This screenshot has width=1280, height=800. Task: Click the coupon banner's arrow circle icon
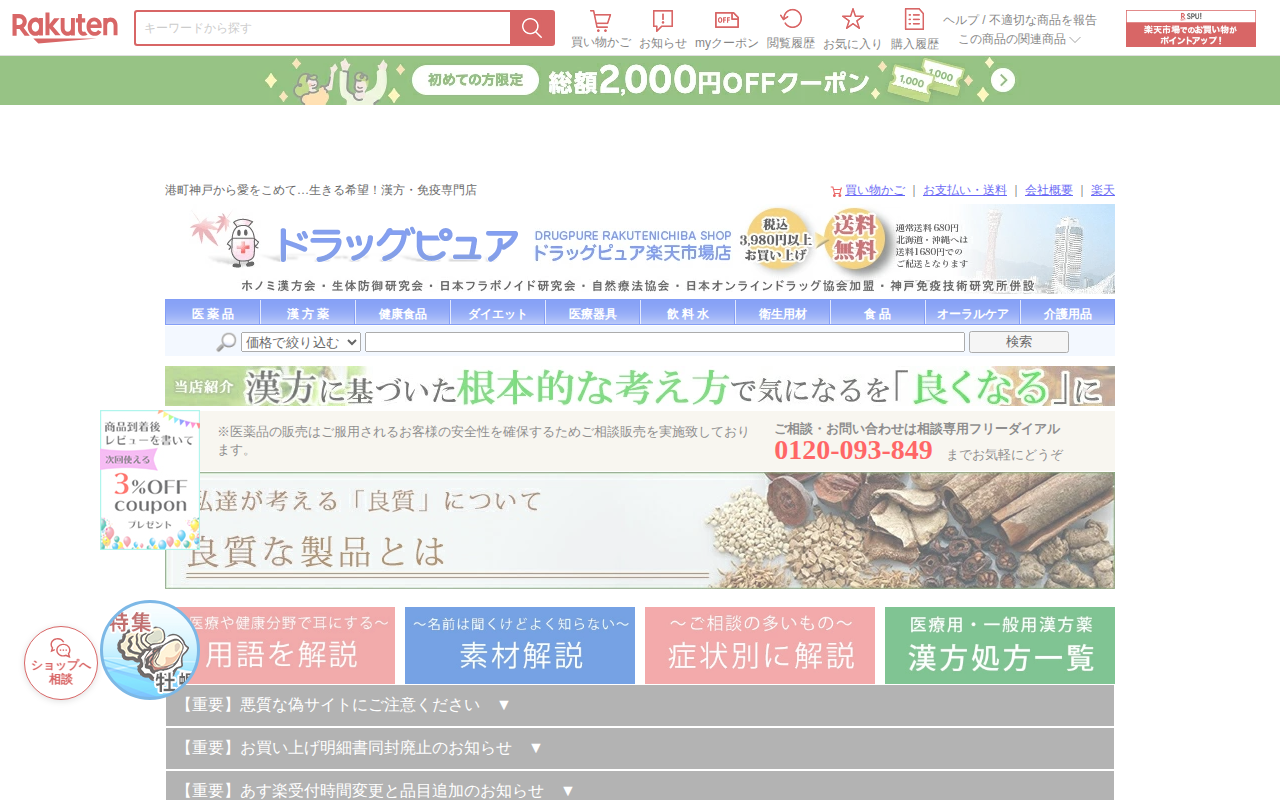point(1003,80)
